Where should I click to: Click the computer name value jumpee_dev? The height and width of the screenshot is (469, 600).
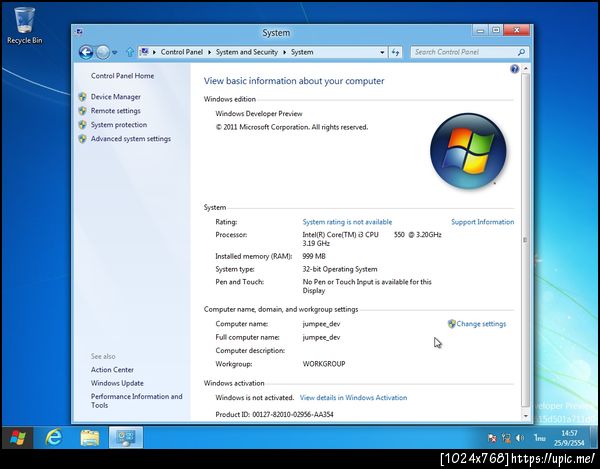(321, 324)
